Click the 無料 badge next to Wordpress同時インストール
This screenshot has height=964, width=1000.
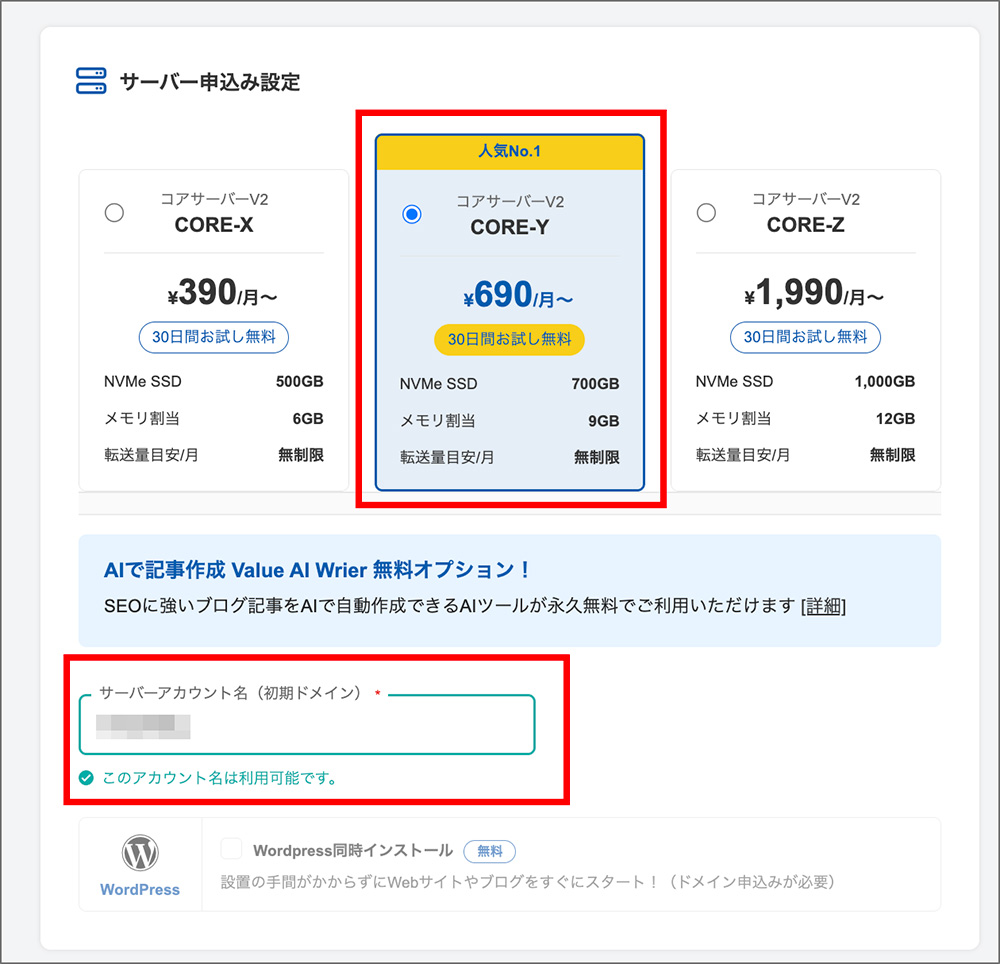491,852
